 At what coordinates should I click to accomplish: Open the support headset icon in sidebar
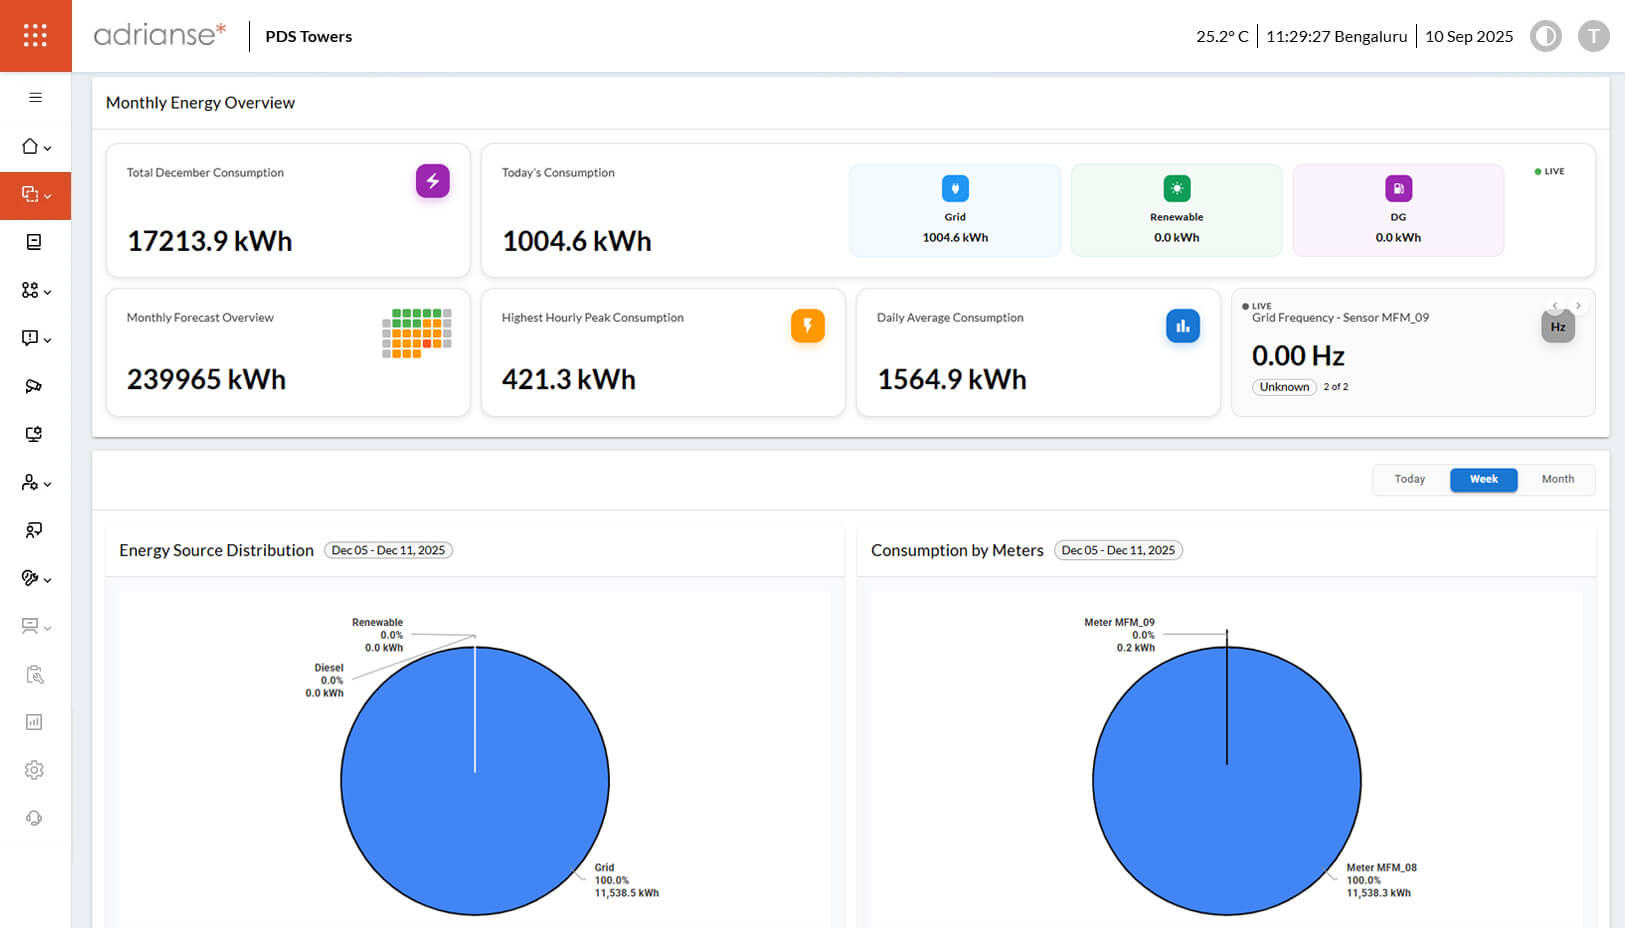coord(34,818)
